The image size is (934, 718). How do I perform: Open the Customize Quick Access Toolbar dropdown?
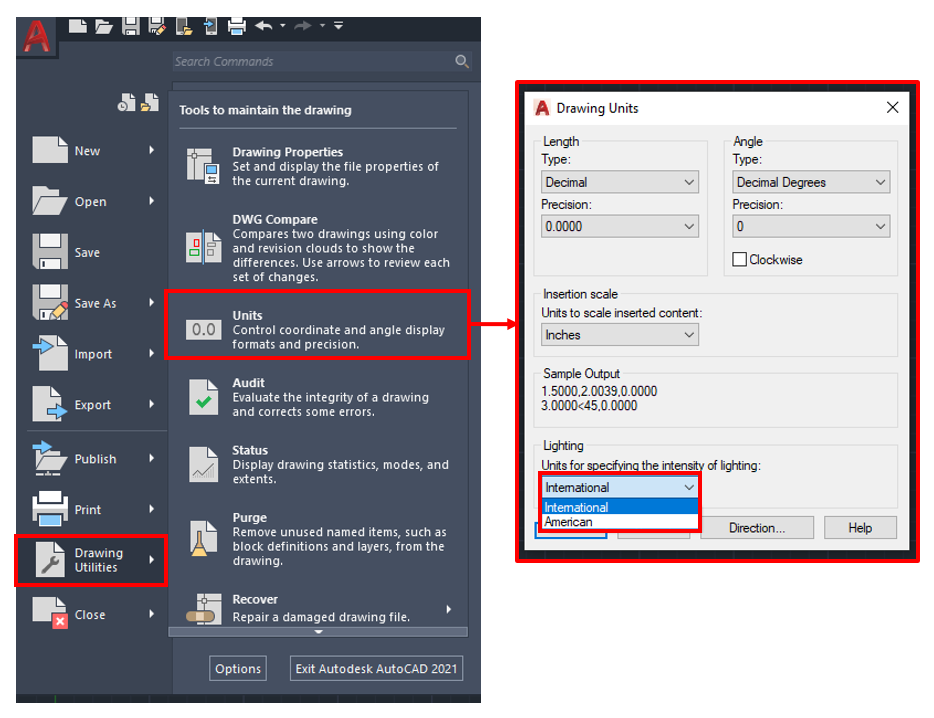coord(338,26)
